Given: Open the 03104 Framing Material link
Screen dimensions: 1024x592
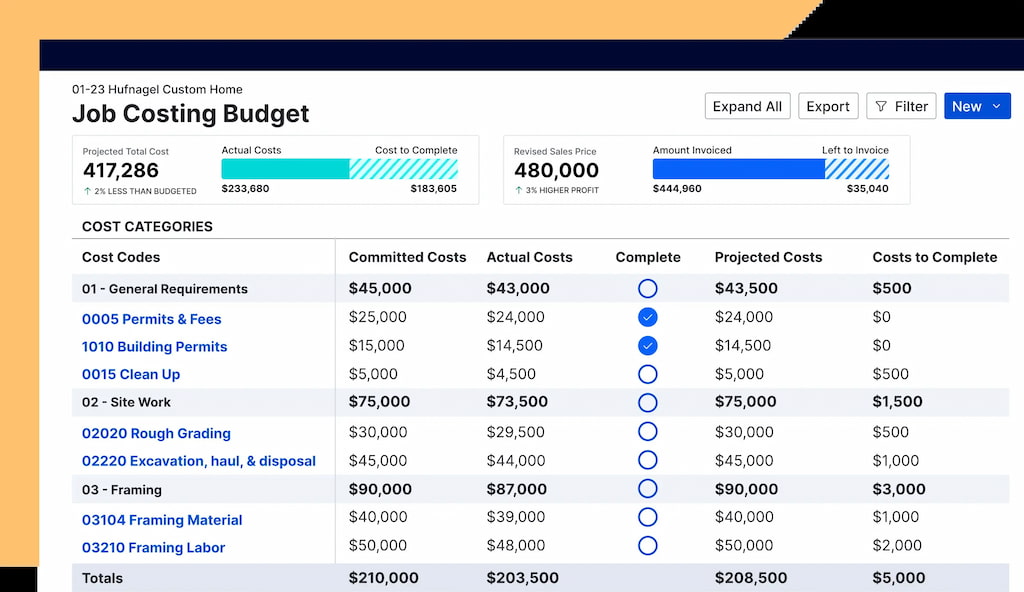Looking at the screenshot, I should pos(162,519).
